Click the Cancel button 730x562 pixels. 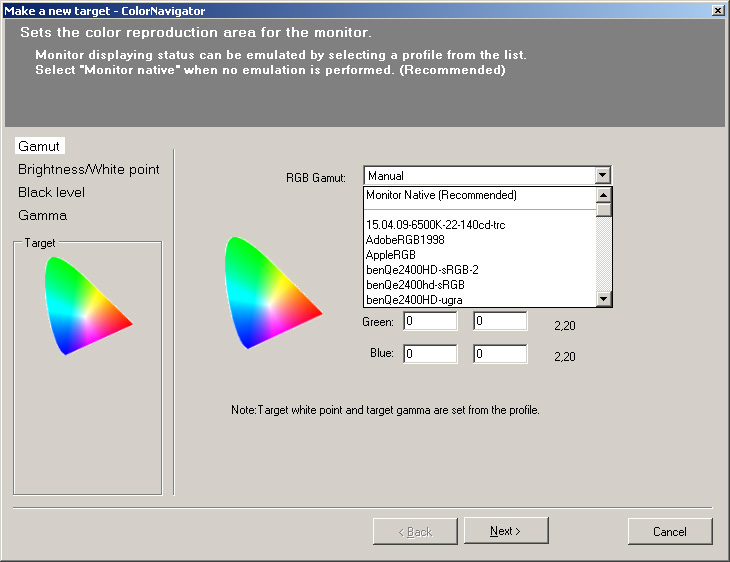(x=670, y=532)
